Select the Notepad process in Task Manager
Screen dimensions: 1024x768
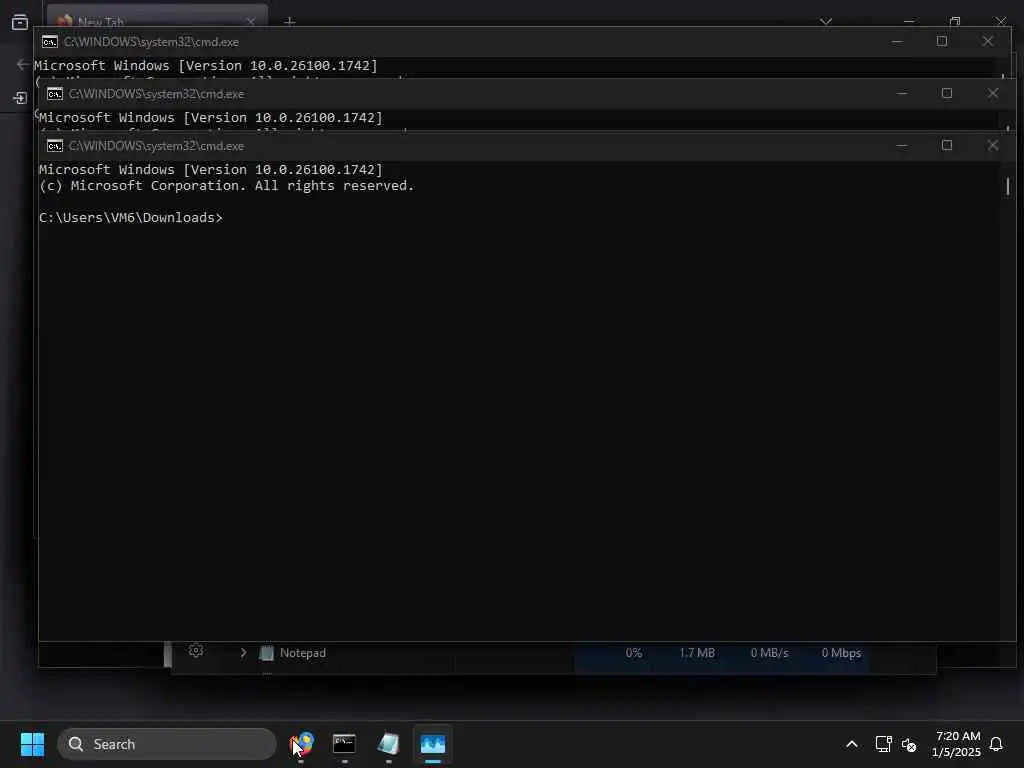(302, 652)
